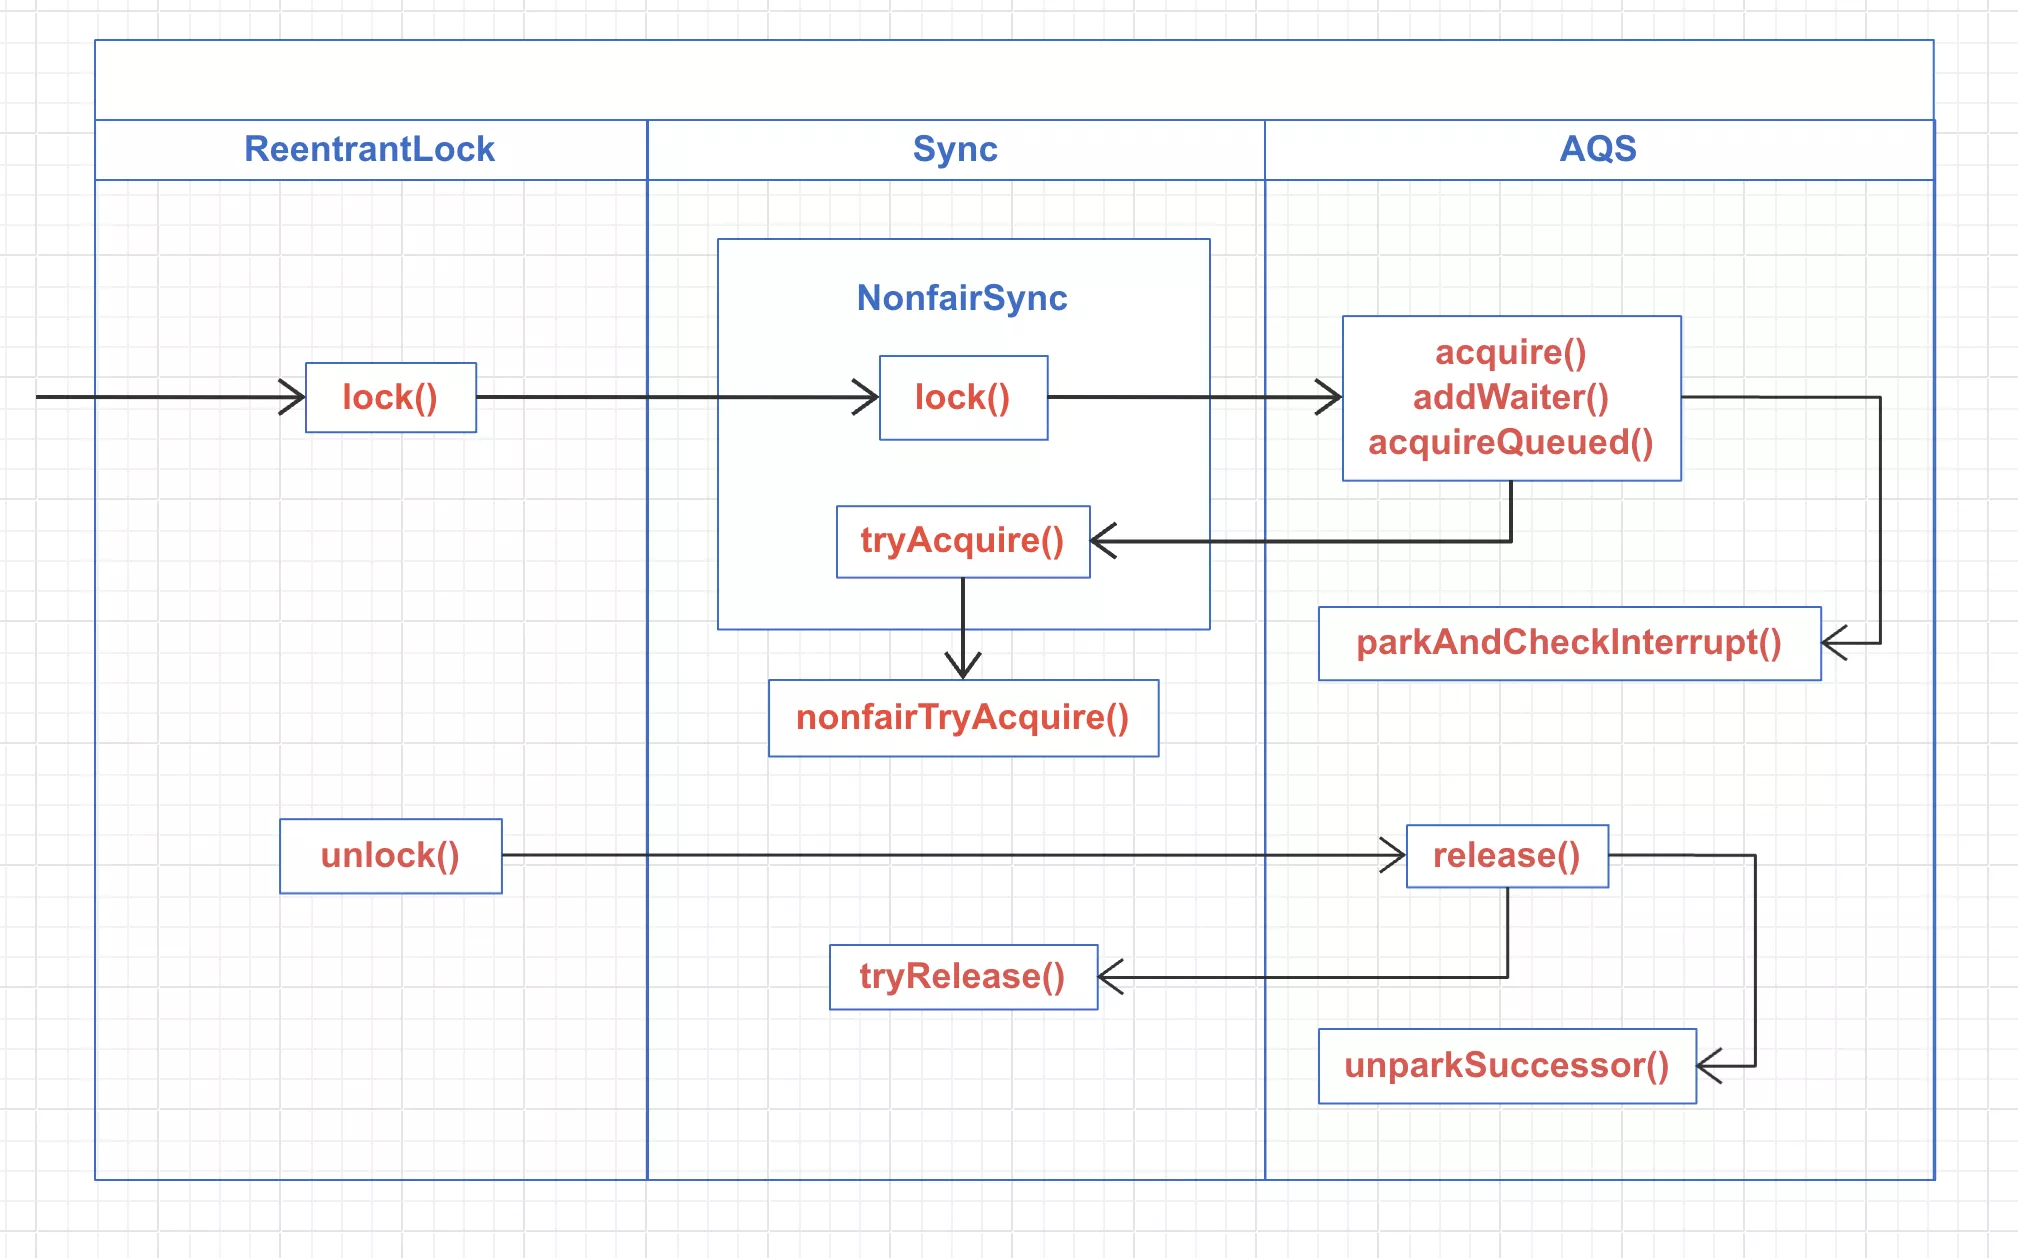Select the Sync swimlane header
Image resolution: width=2018 pixels, height=1258 pixels.
coord(955,150)
